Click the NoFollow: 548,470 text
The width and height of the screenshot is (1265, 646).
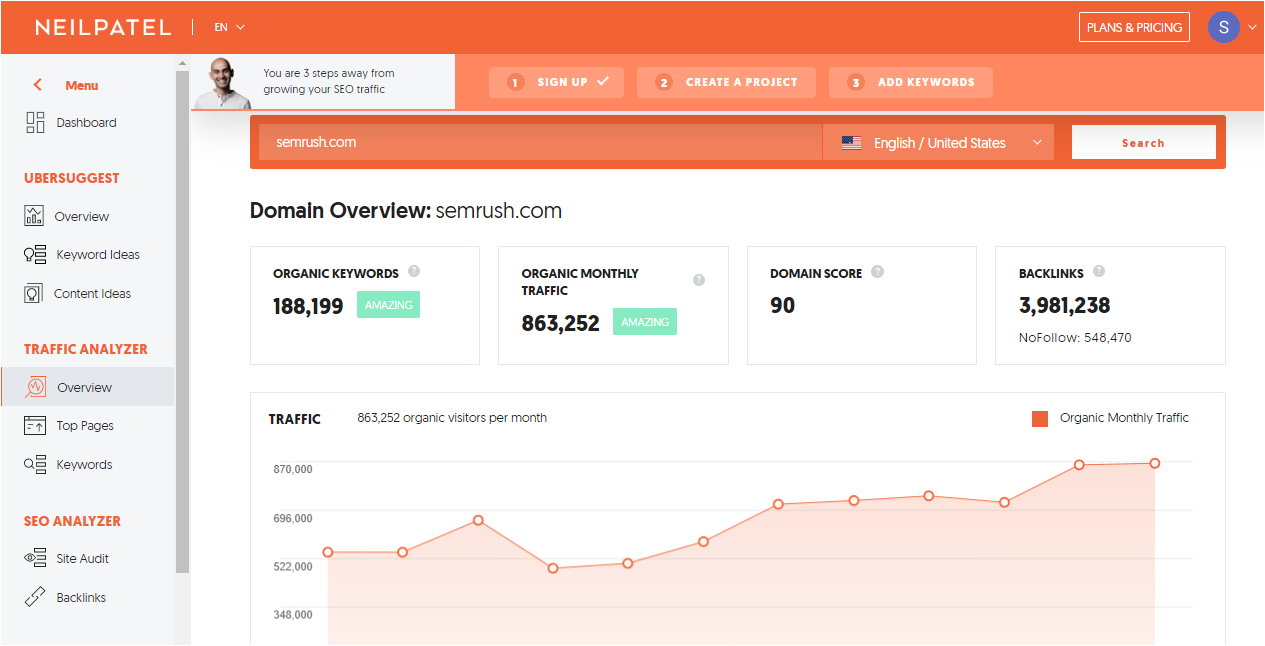[x=1075, y=338]
